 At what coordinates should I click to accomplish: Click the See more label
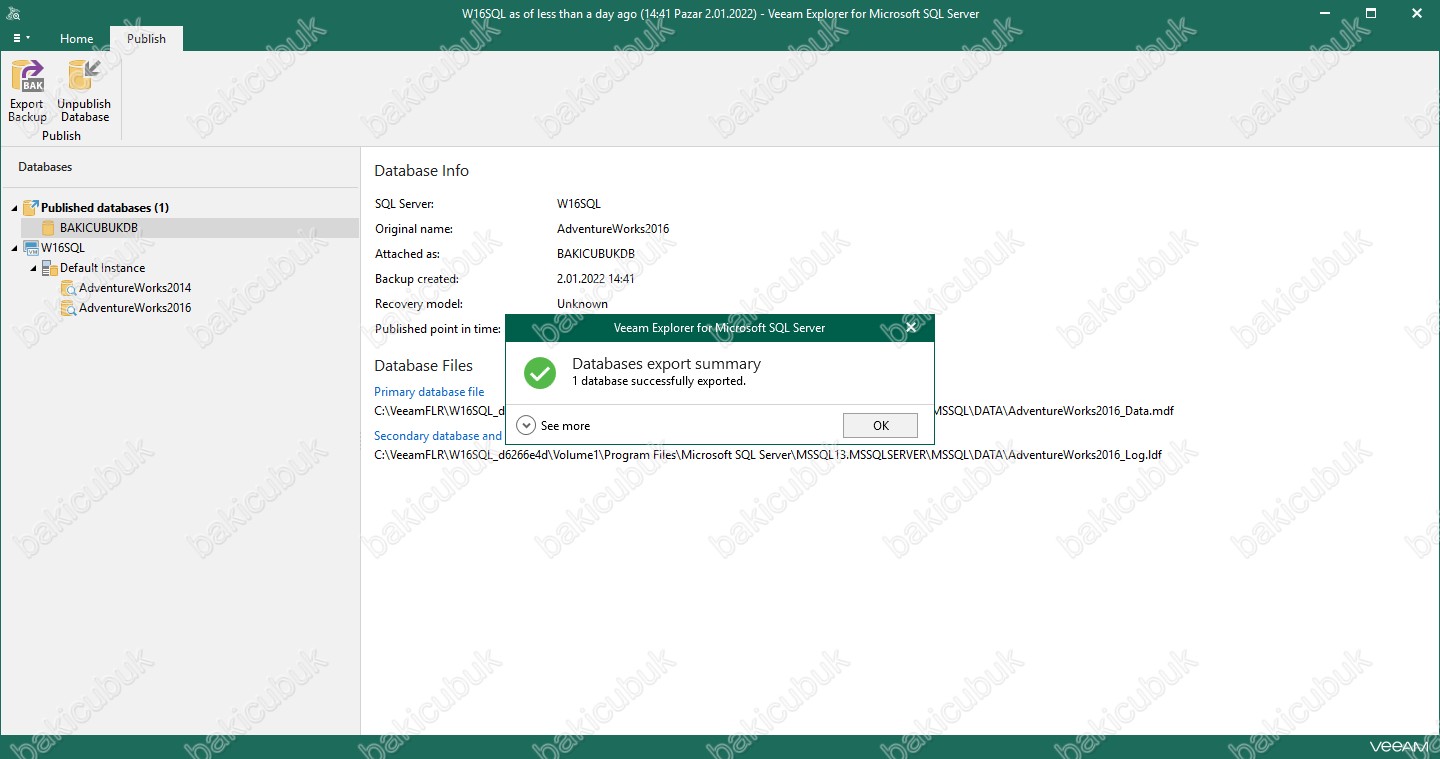click(x=565, y=426)
